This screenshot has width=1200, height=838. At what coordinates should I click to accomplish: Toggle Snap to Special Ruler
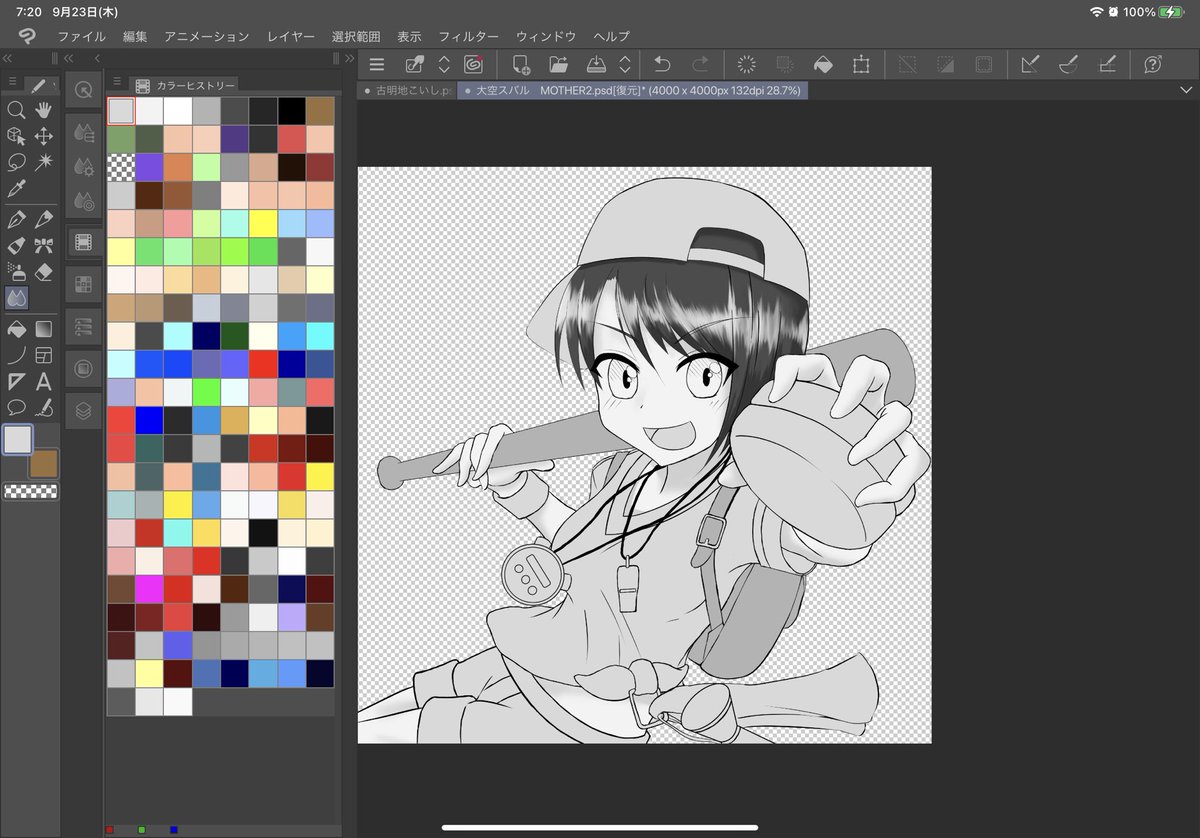click(1068, 65)
